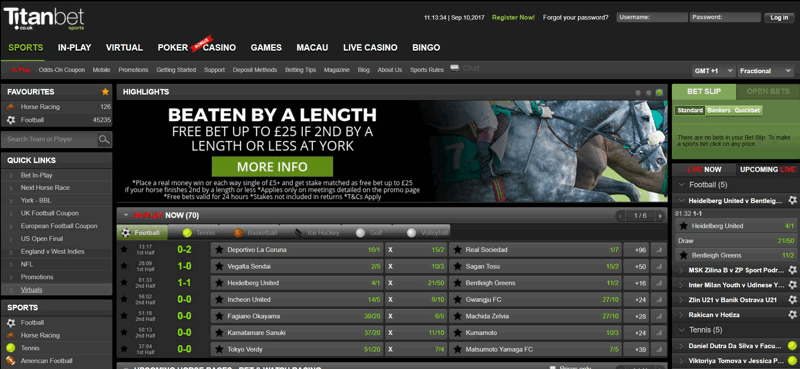Expand Rakican v Hotiza live match
This screenshot has width=800, height=369.
pyautogui.click(x=681, y=315)
